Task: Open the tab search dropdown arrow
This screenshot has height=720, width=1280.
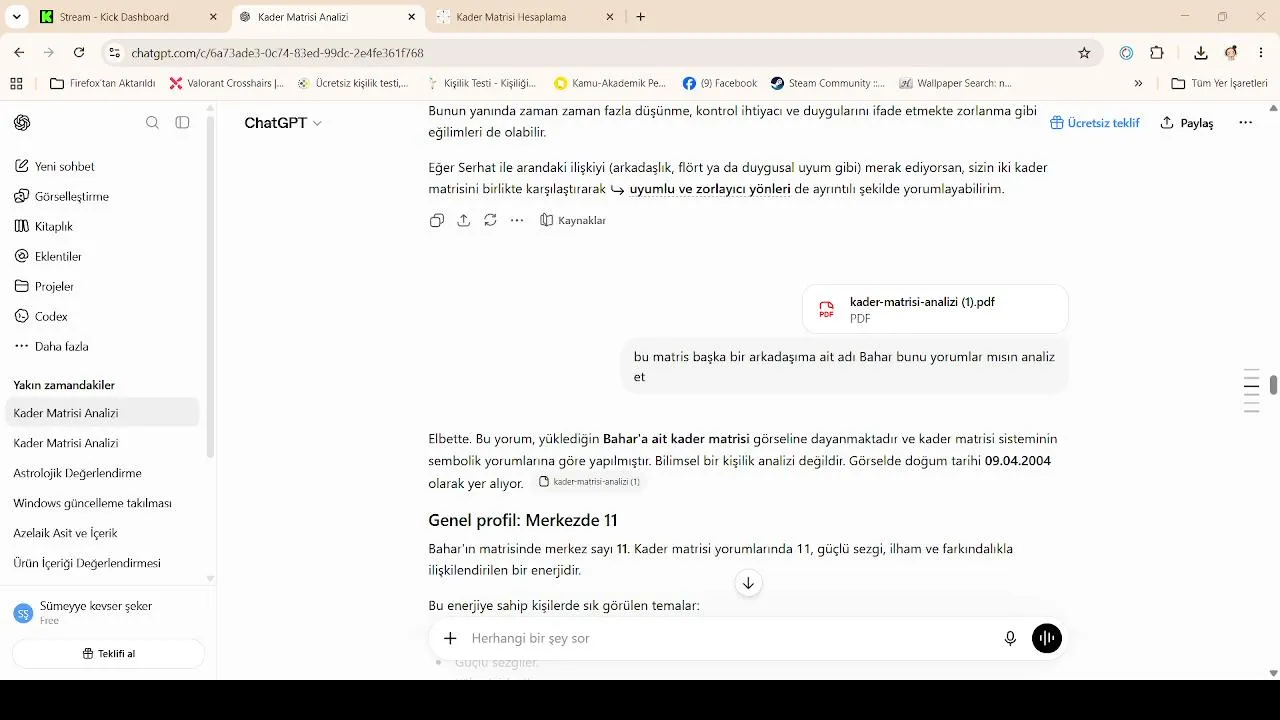Action: (x=16, y=17)
